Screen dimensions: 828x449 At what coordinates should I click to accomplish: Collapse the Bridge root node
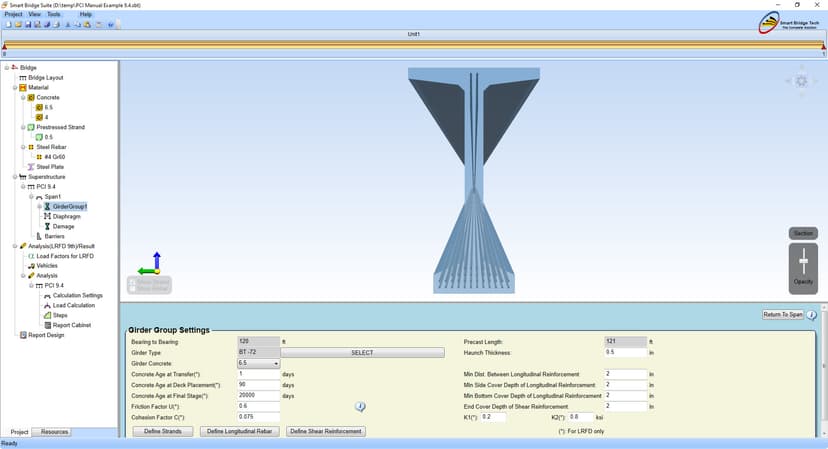click(7, 68)
